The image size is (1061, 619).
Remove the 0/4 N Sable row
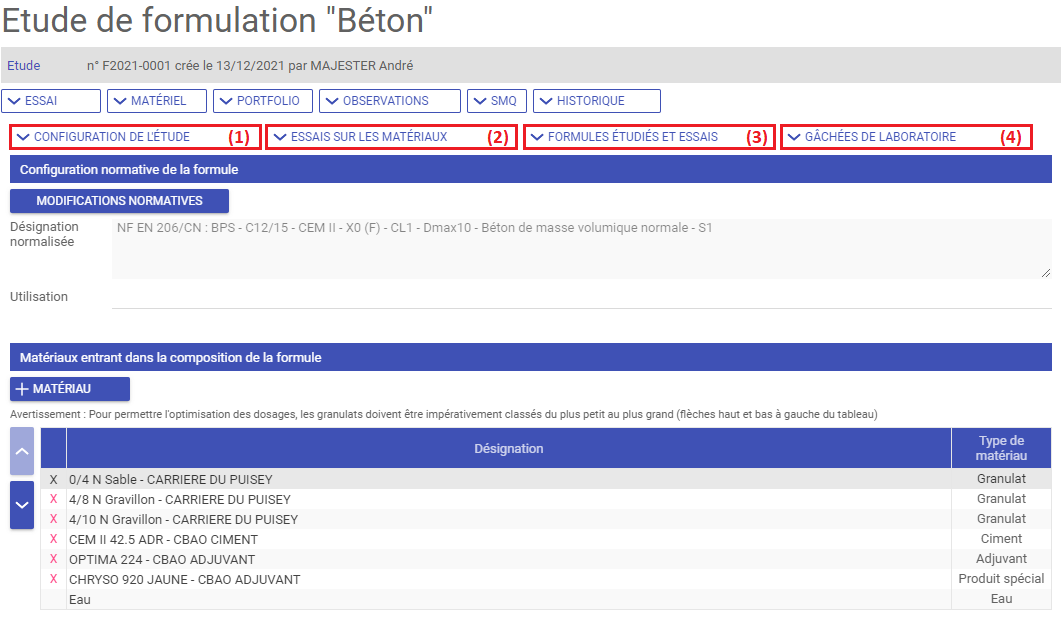pos(53,479)
